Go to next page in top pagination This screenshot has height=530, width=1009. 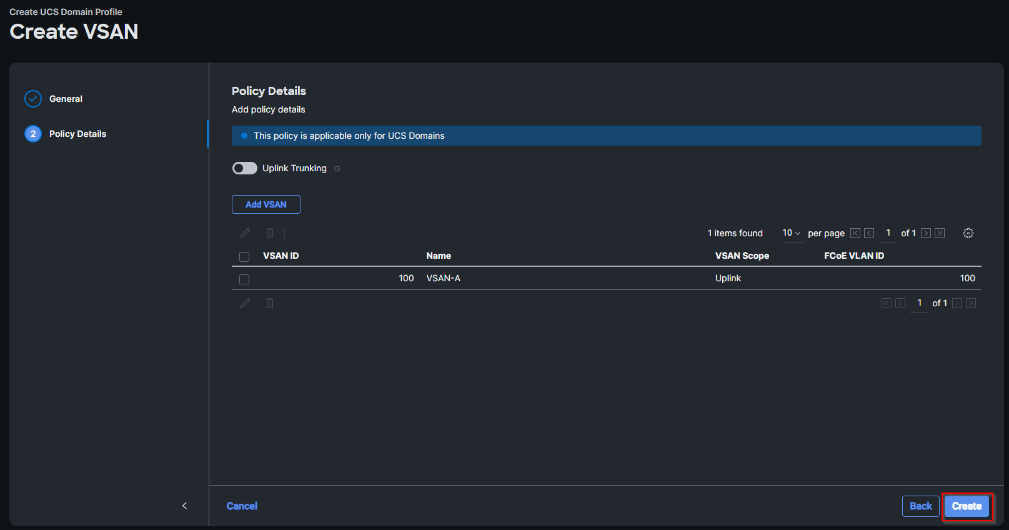coord(926,233)
